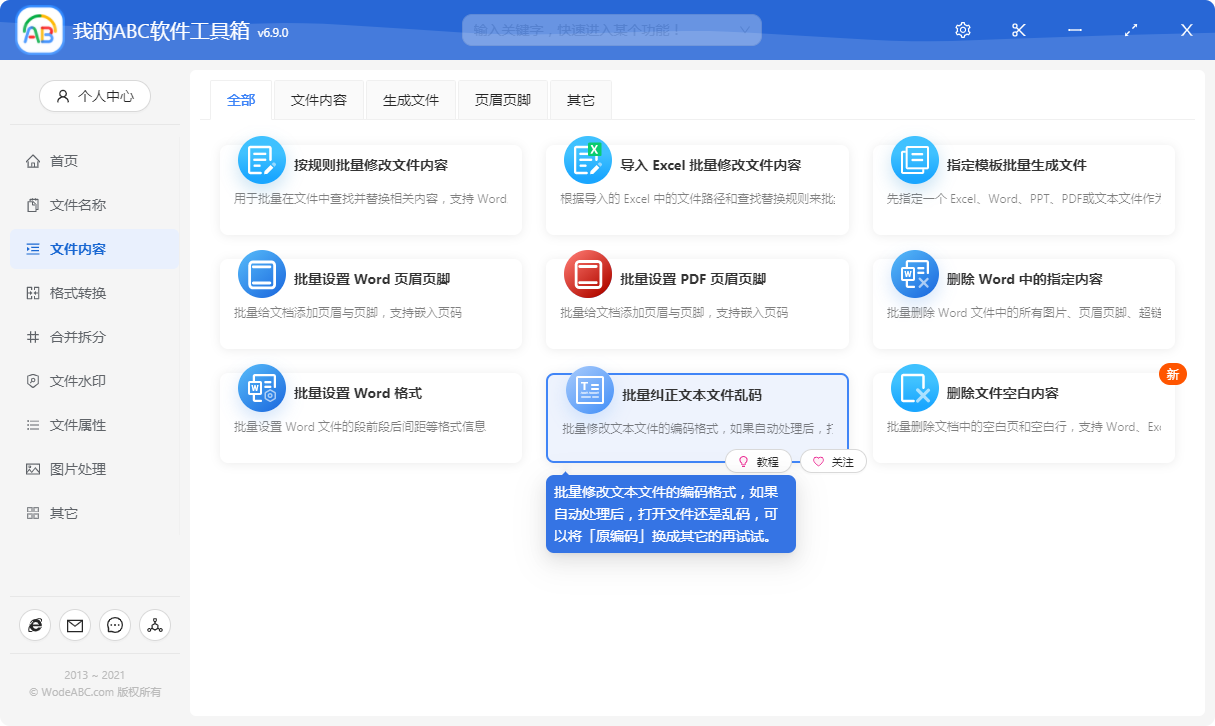
Task: Open the settings gear in title bar
Action: pos(962,29)
